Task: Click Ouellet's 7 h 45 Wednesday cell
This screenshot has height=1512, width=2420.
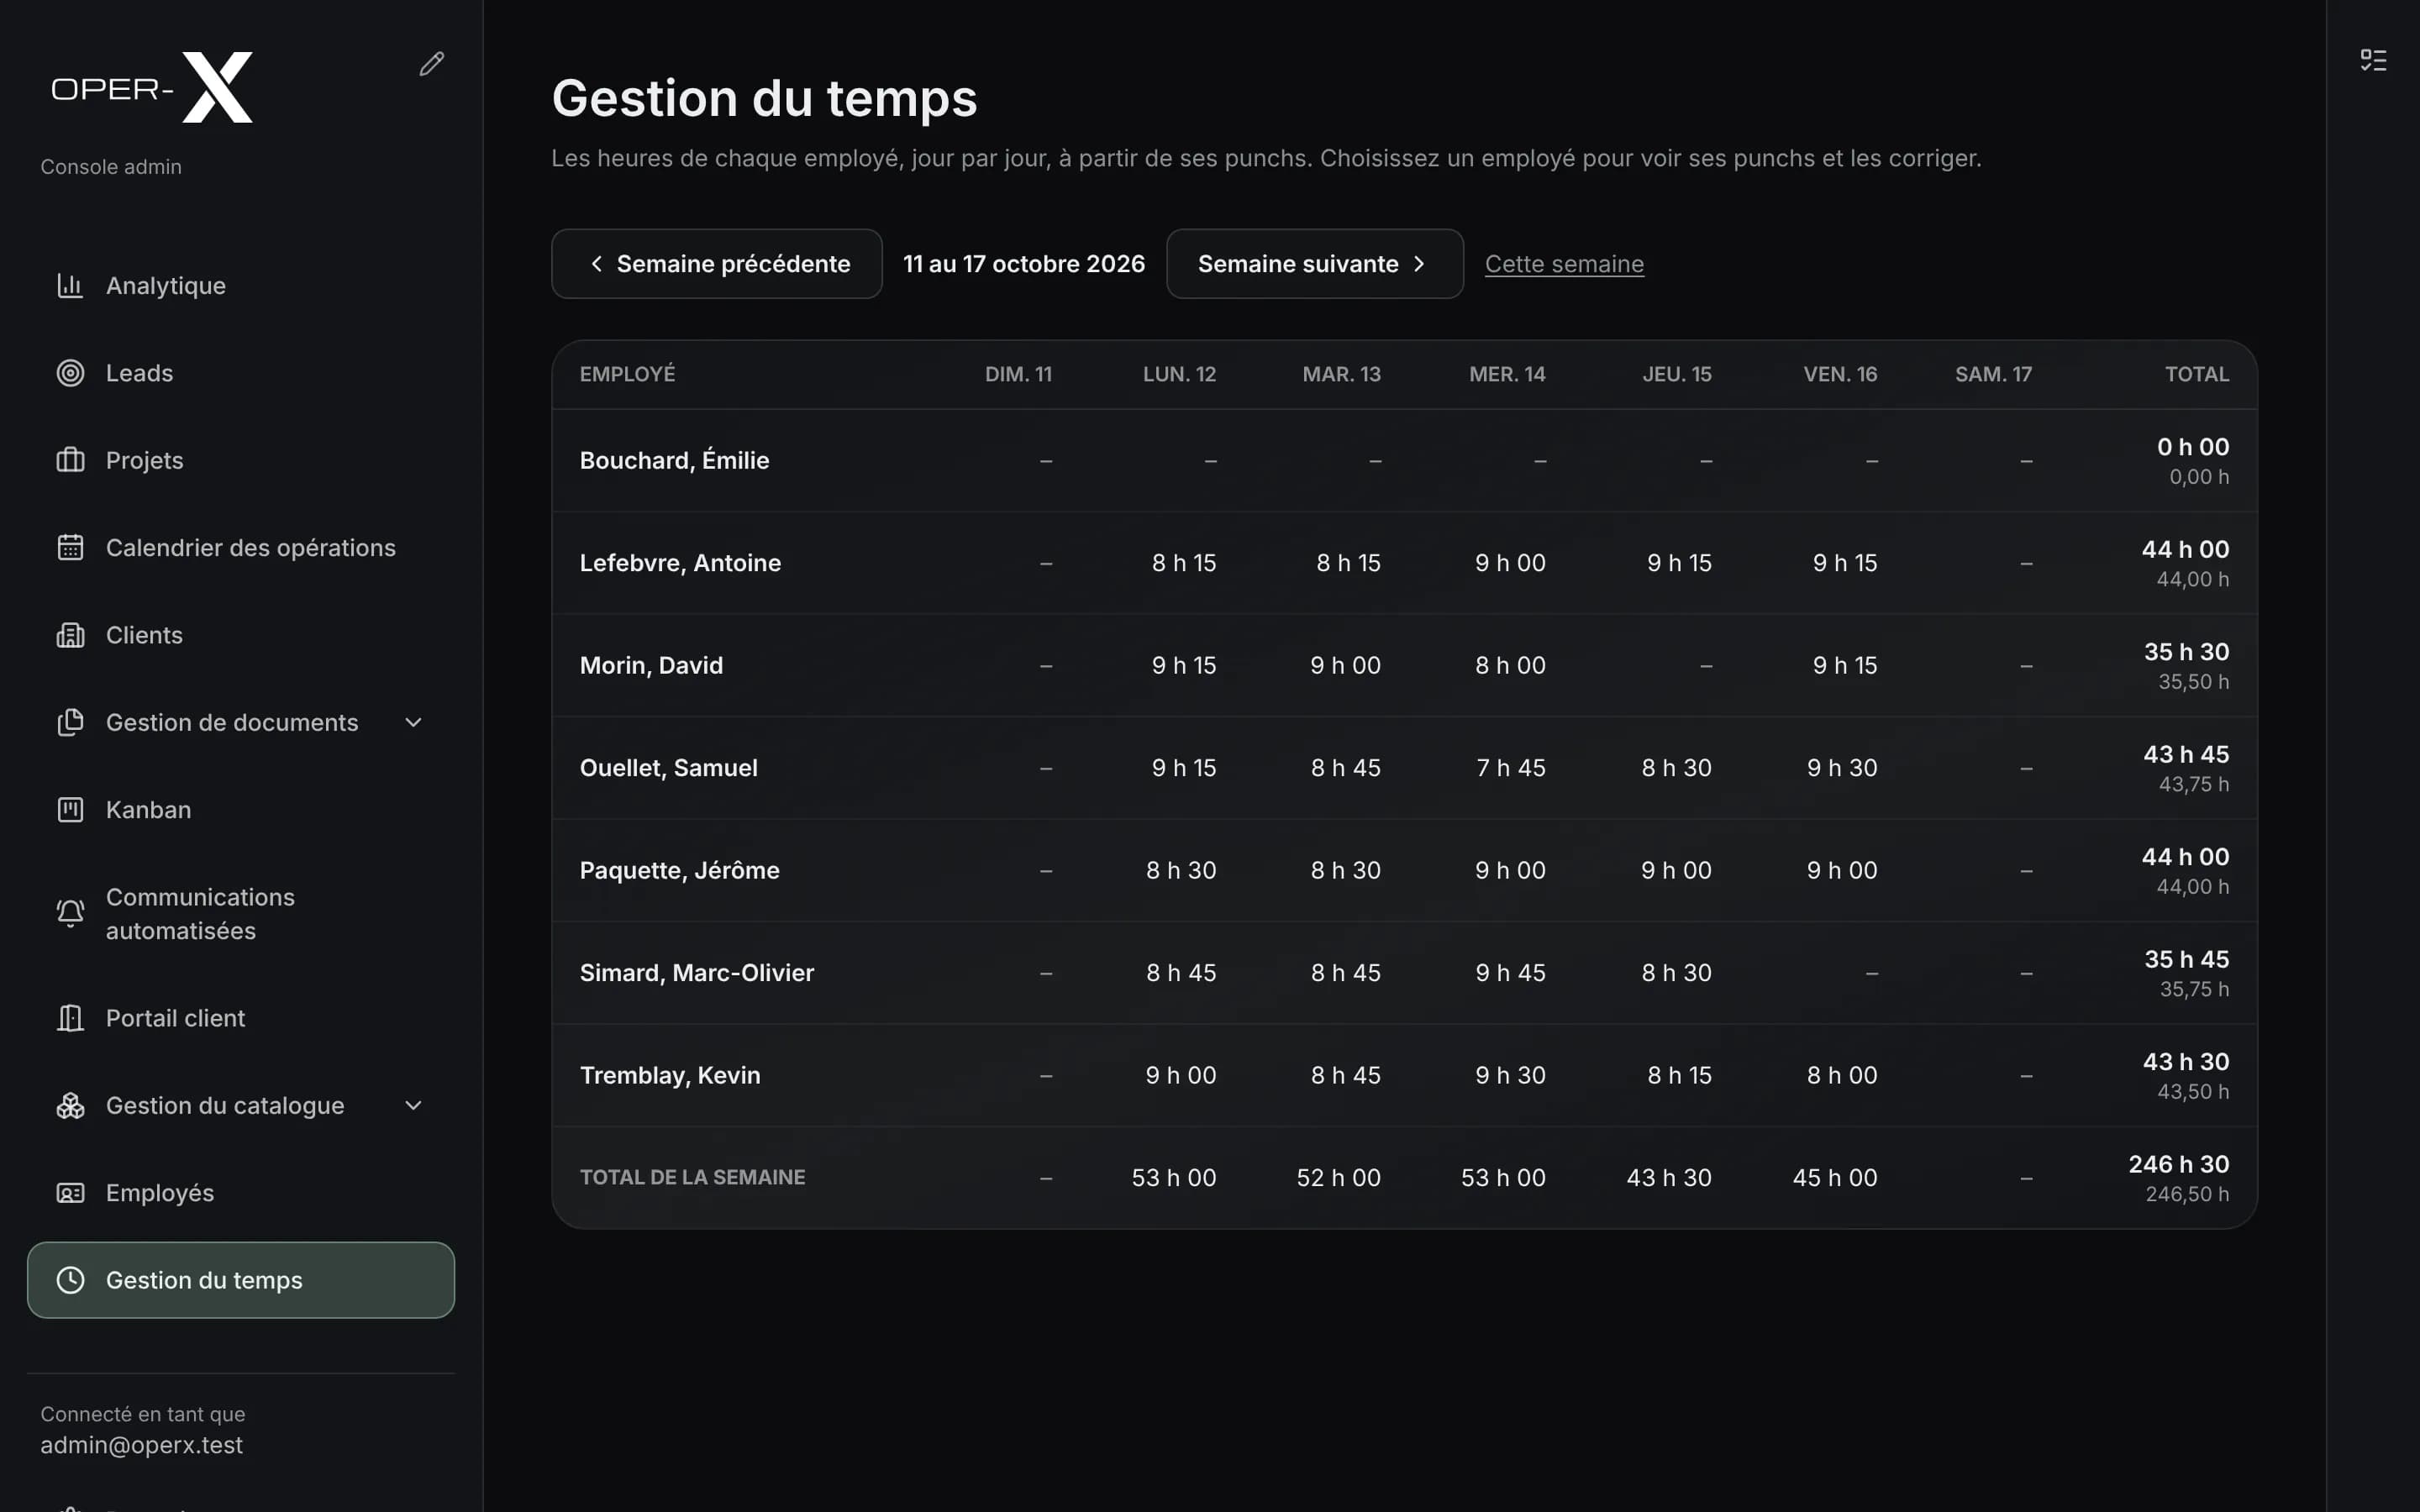Action: (1511, 768)
